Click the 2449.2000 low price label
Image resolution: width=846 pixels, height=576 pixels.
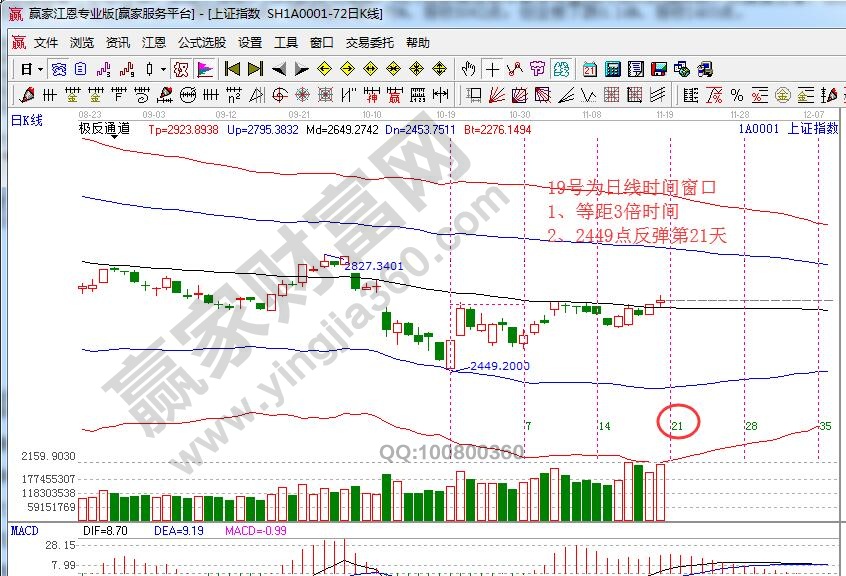499,366
